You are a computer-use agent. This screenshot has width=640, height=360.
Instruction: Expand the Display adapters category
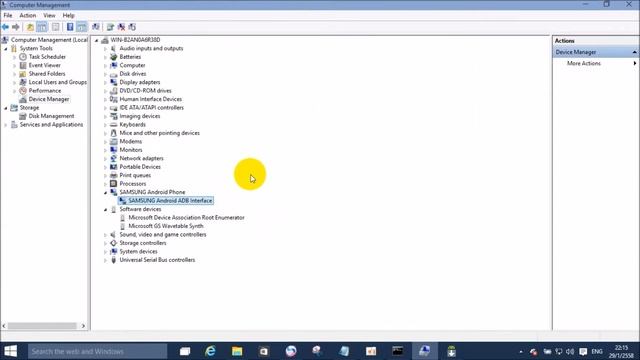pyautogui.click(x=105, y=82)
